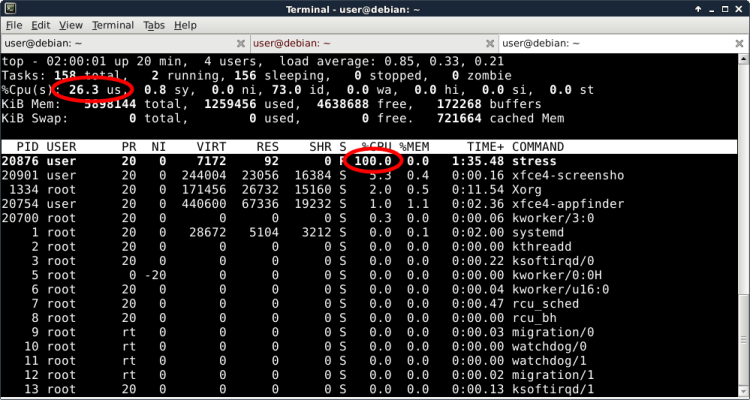Click the 26.3 us CPU value

pos(95,90)
